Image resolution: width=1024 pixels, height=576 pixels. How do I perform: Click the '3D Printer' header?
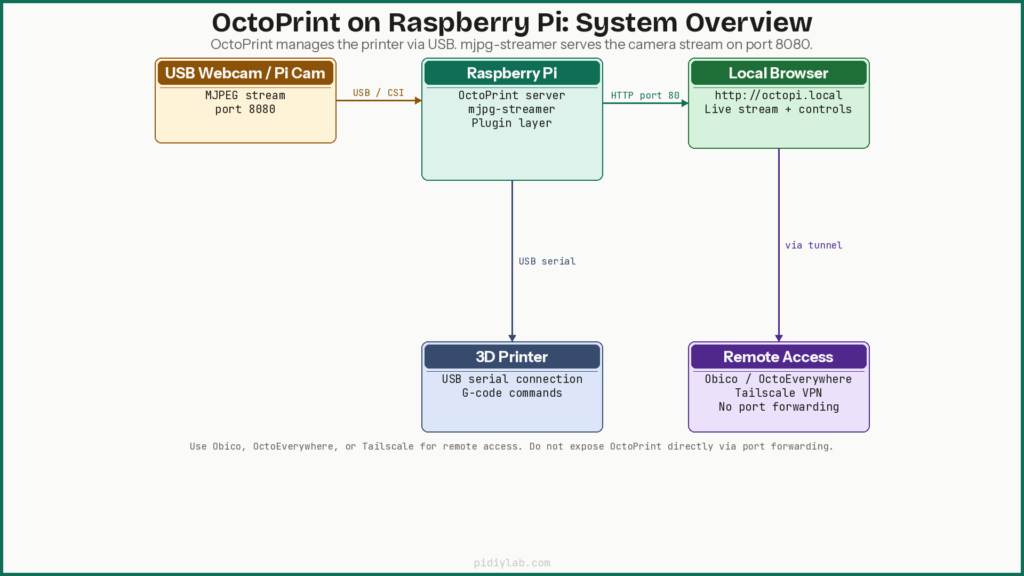(512, 357)
